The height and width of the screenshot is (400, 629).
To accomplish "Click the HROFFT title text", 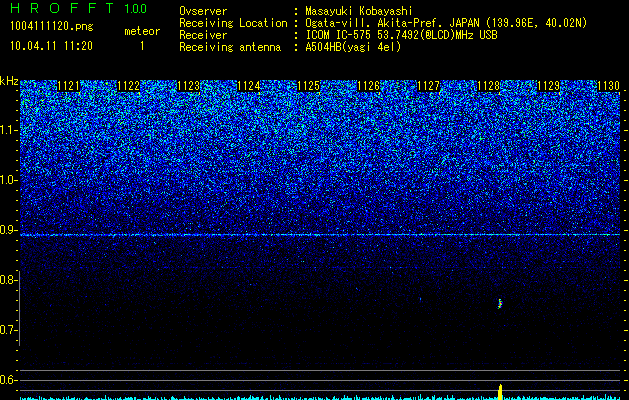I will [x=62, y=8].
